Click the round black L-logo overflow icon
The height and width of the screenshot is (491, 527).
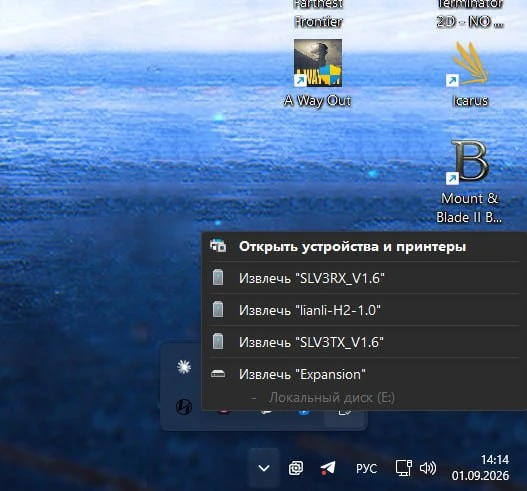(x=184, y=407)
